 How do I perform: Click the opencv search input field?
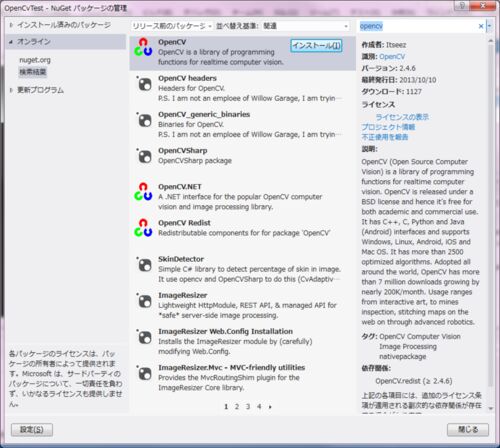click(x=418, y=26)
